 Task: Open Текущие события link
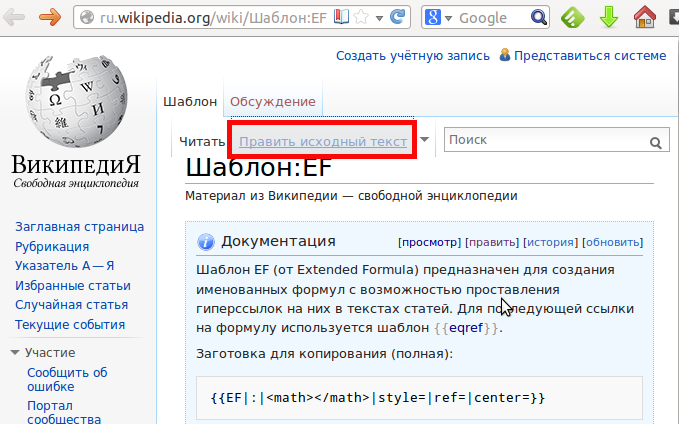pos(70,324)
